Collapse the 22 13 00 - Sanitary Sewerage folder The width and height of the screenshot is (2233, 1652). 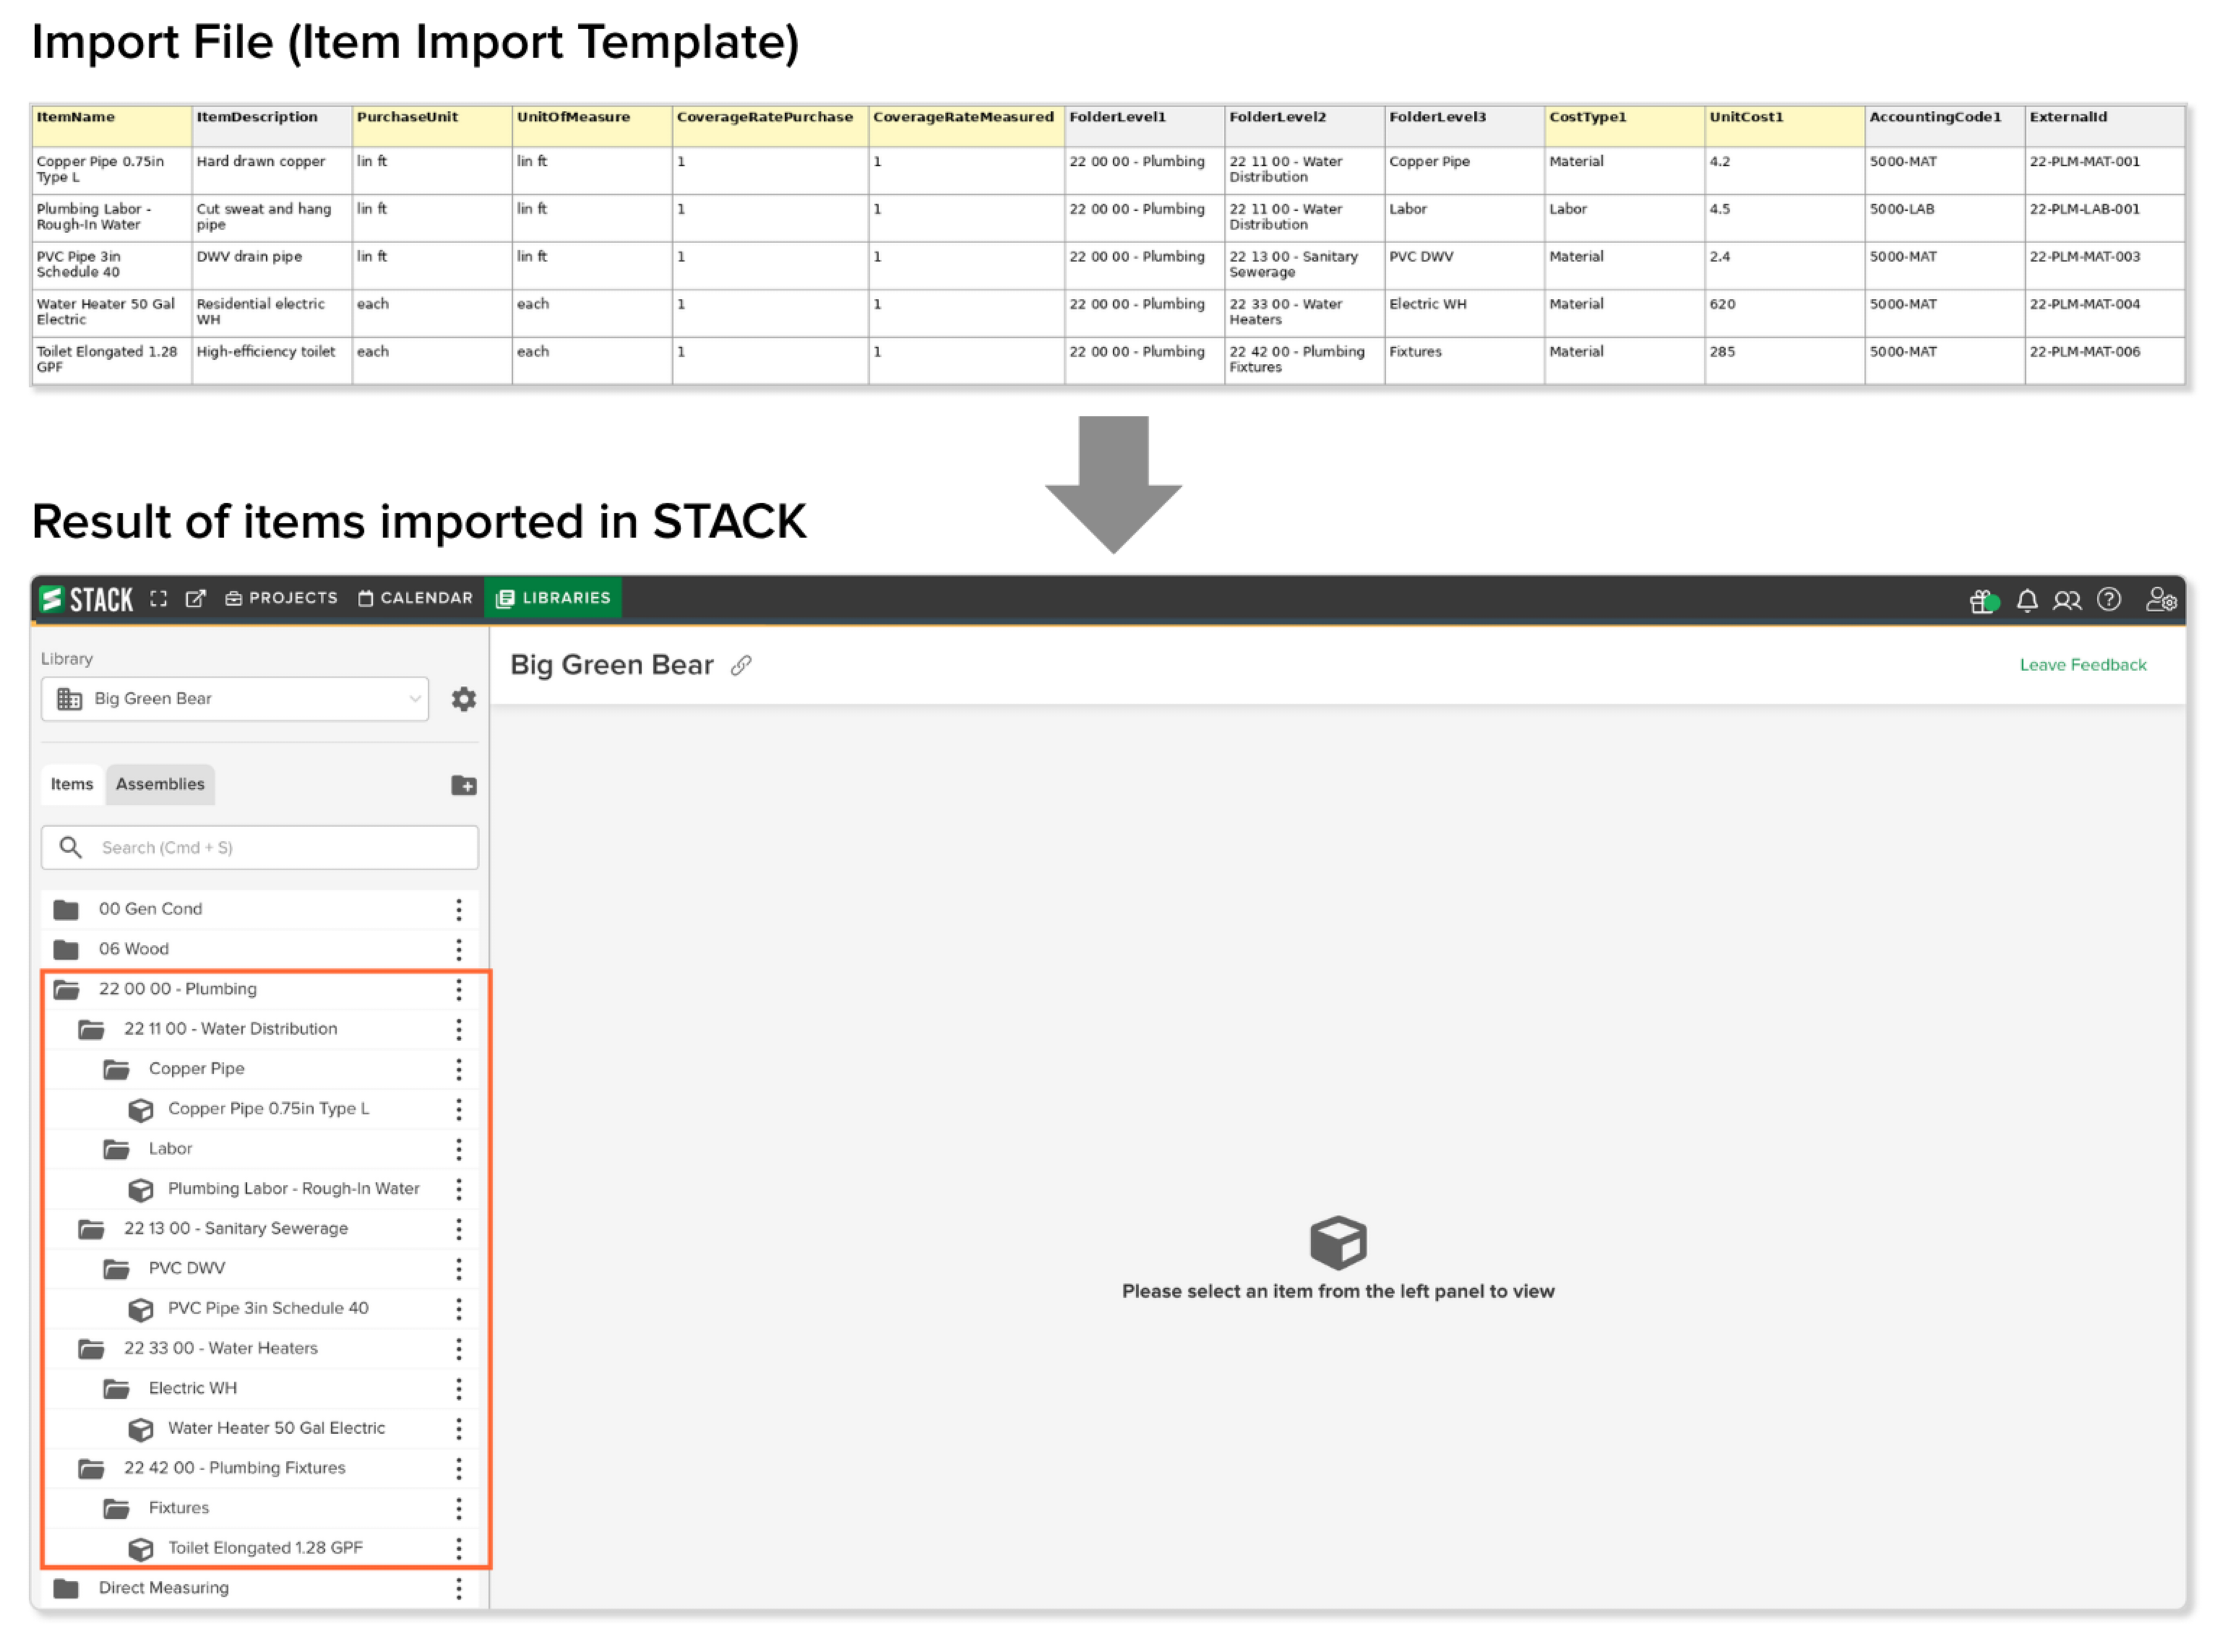coord(91,1229)
